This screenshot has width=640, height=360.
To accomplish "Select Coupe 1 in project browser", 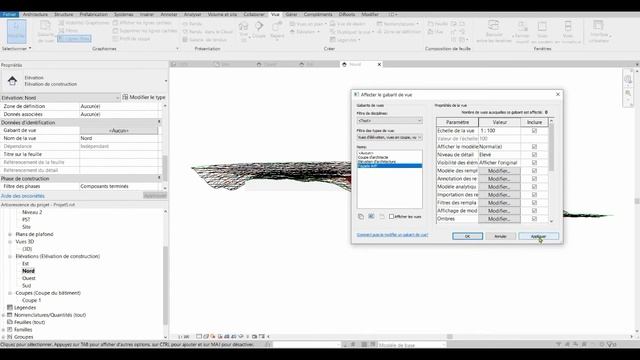I will pyautogui.click(x=31, y=300).
